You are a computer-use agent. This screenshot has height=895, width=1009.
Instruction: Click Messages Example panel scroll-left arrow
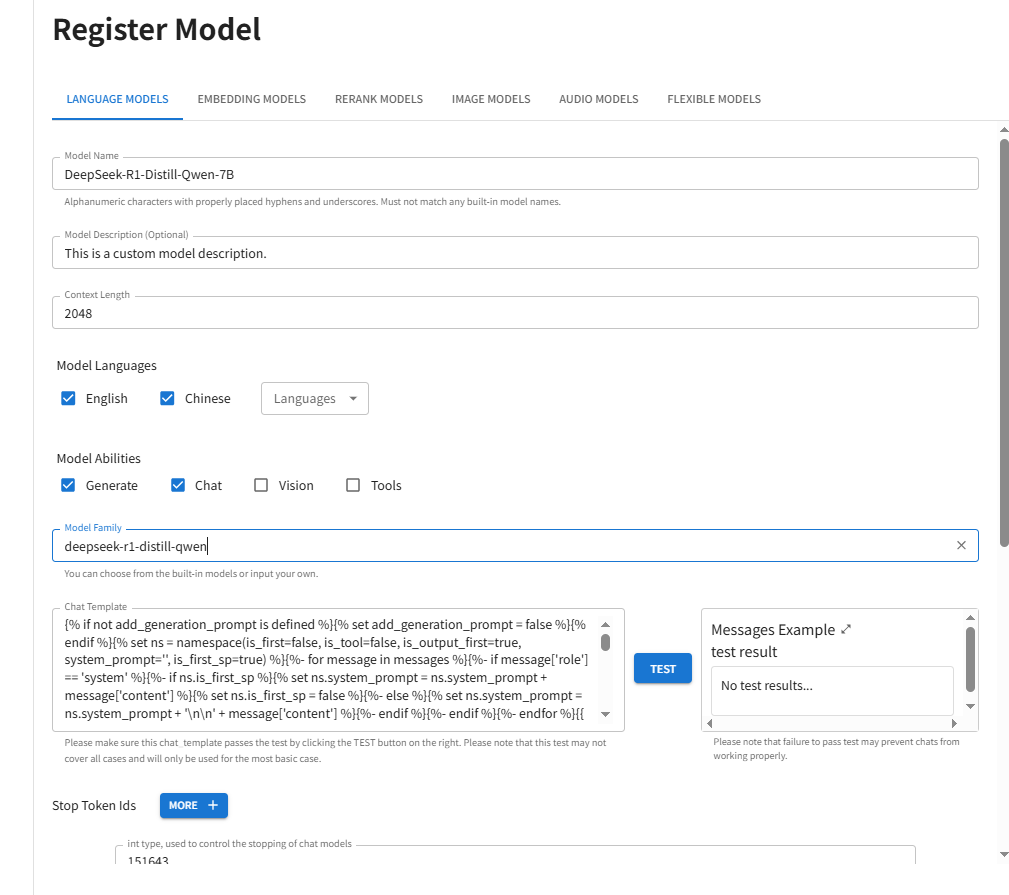[x=709, y=723]
